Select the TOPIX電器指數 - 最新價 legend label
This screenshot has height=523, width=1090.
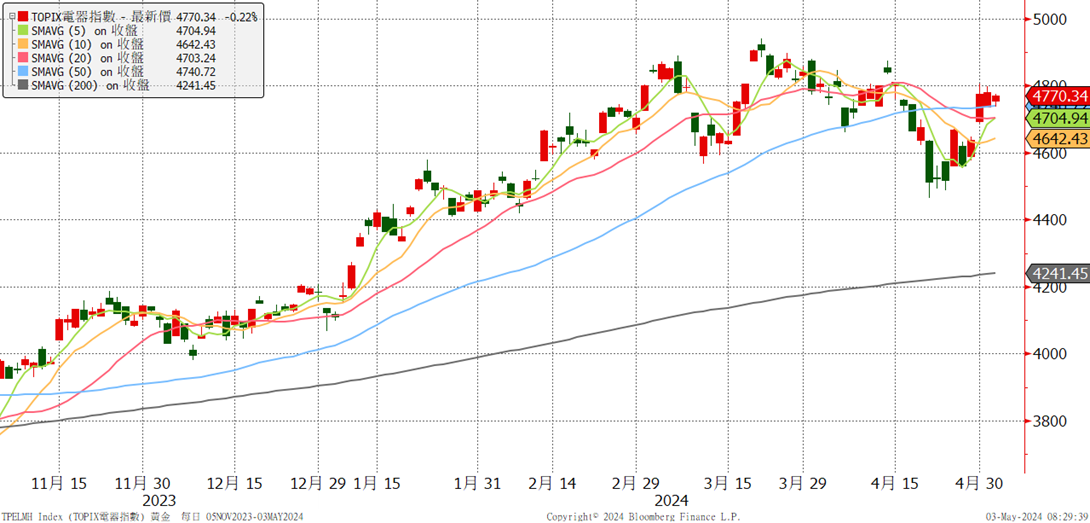100,17
